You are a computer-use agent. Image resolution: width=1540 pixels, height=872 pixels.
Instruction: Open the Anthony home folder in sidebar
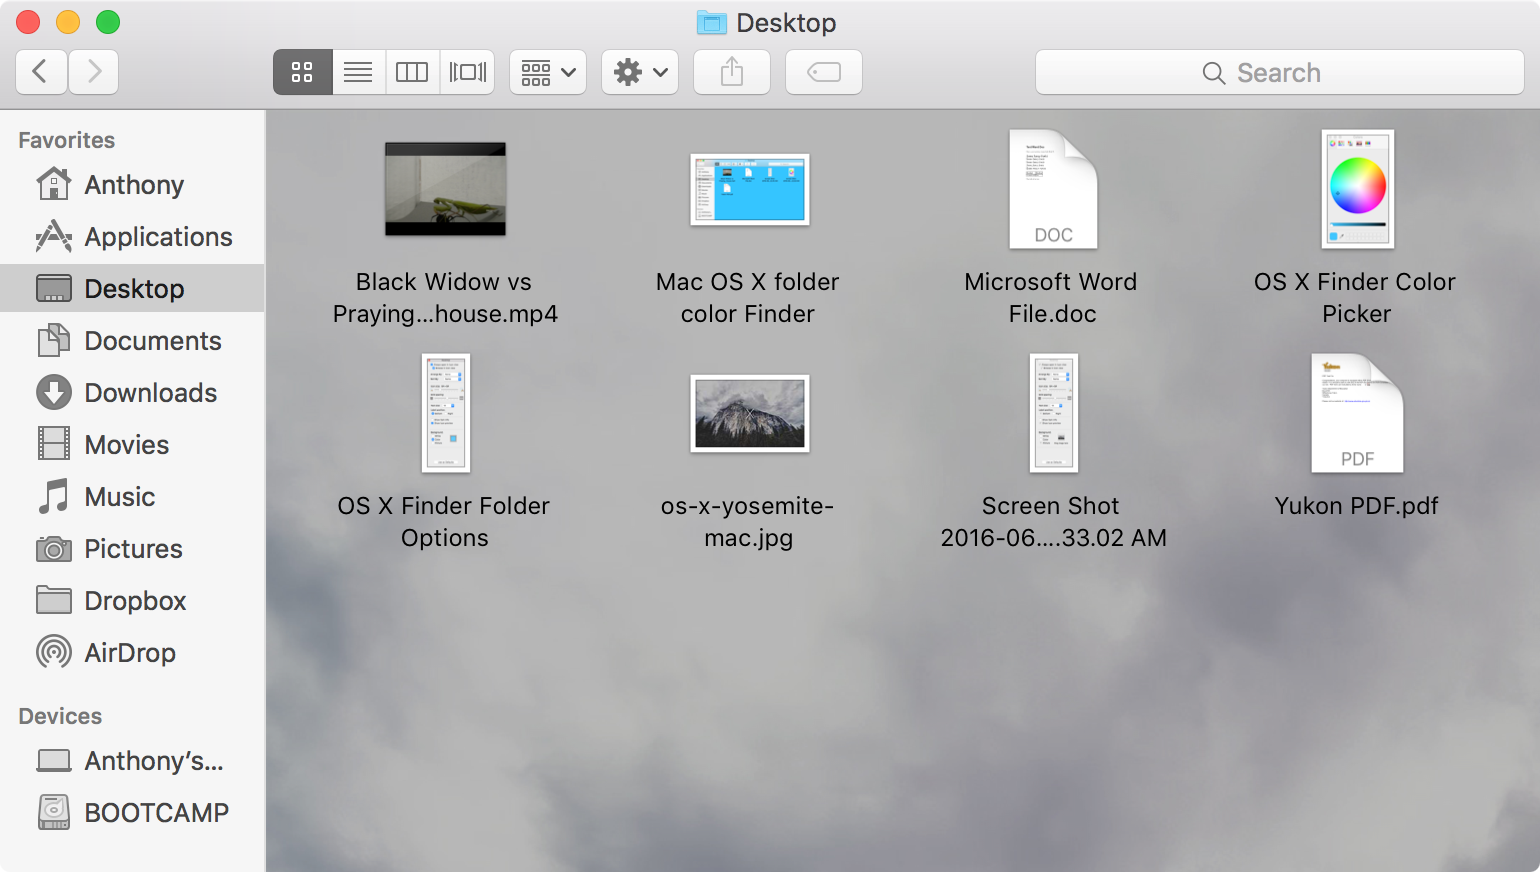[x=132, y=185]
